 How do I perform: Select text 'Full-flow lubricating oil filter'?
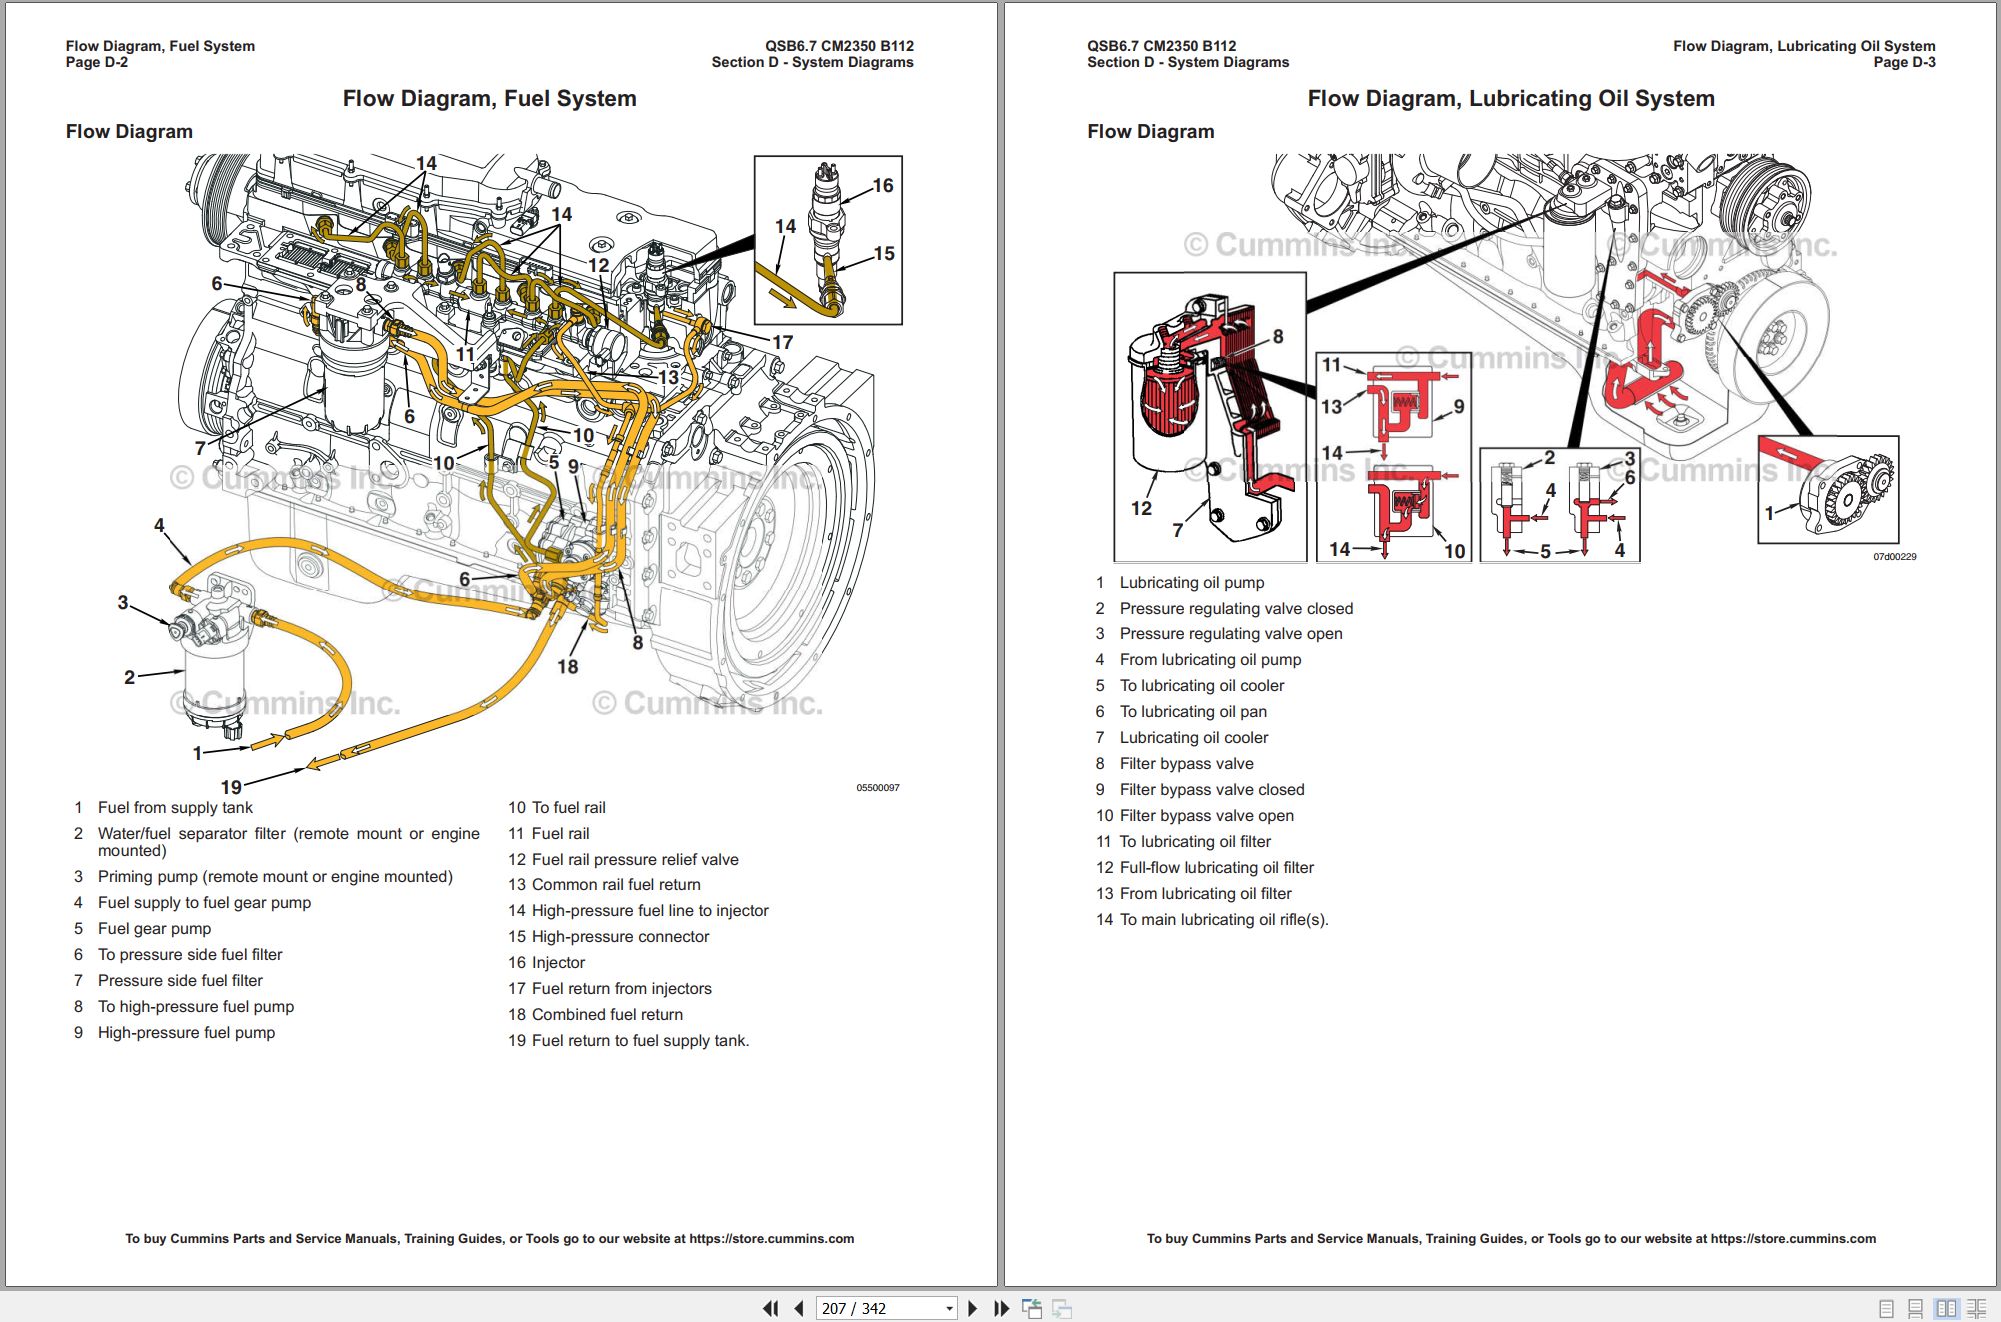coord(1217,867)
